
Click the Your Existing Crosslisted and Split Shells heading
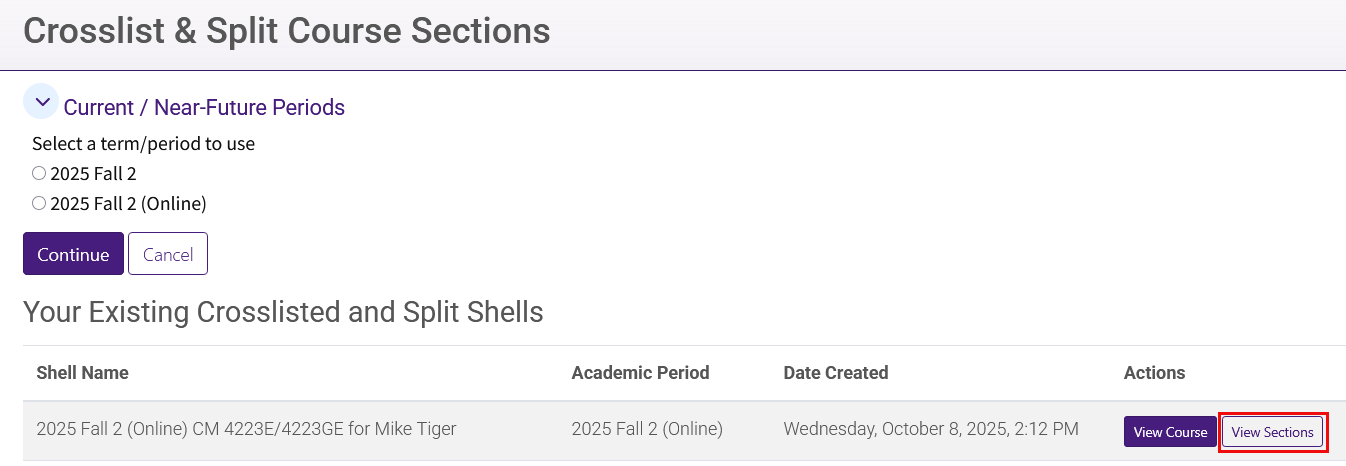coord(283,312)
